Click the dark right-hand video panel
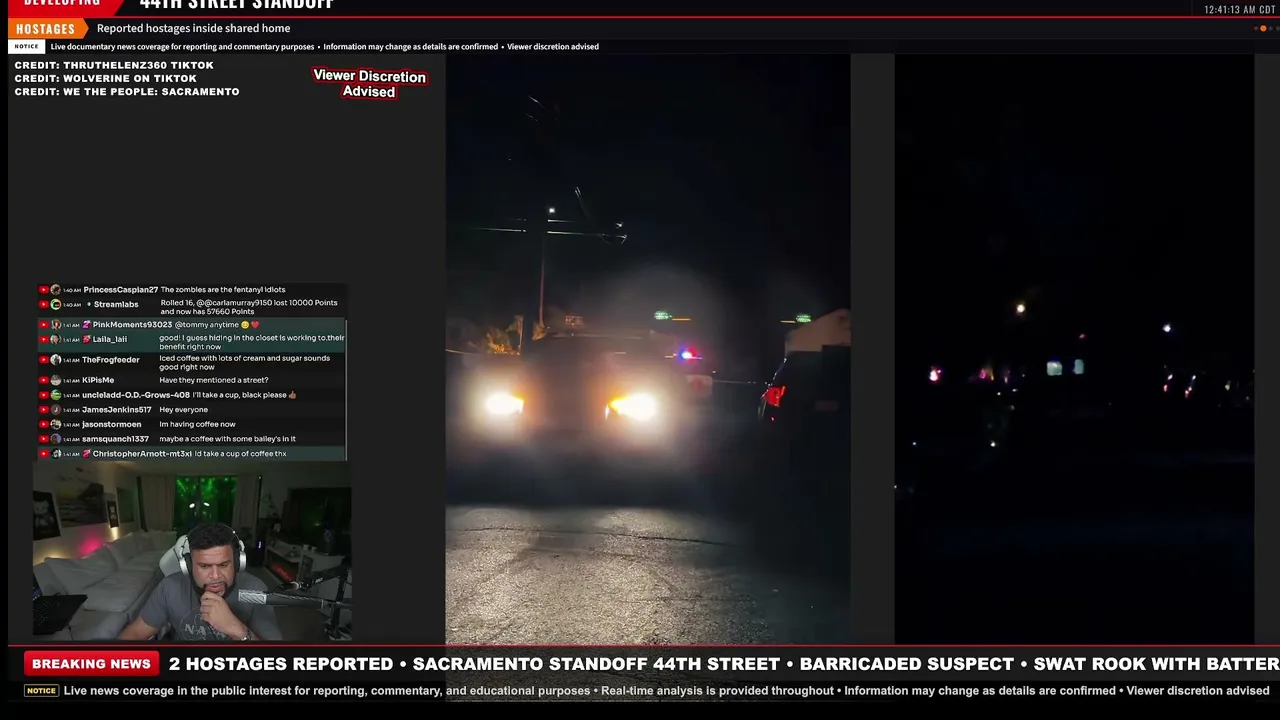Screen dimensions: 1280x720 [1073, 349]
